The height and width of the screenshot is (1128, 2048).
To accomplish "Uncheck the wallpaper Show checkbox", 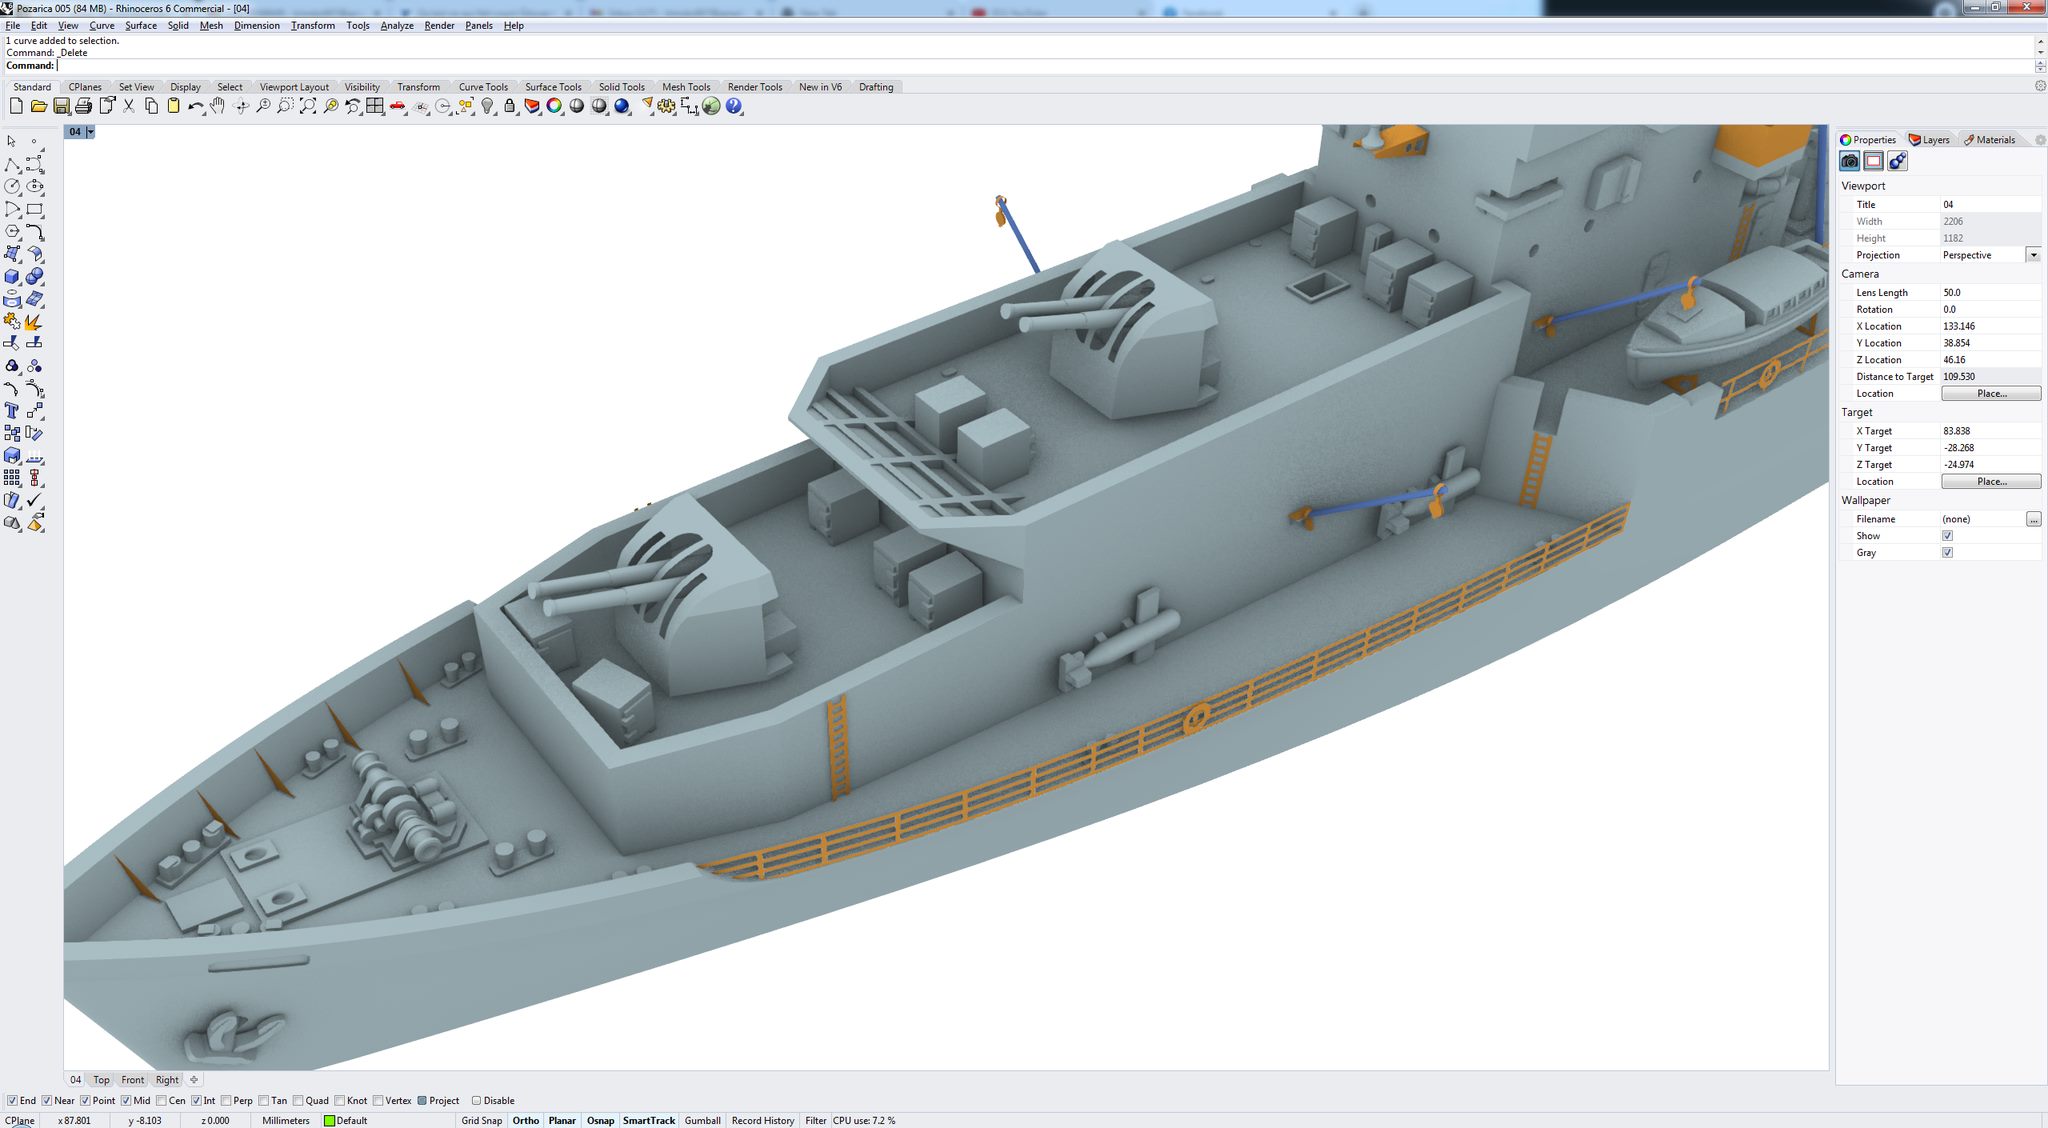I will point(1947,536).
